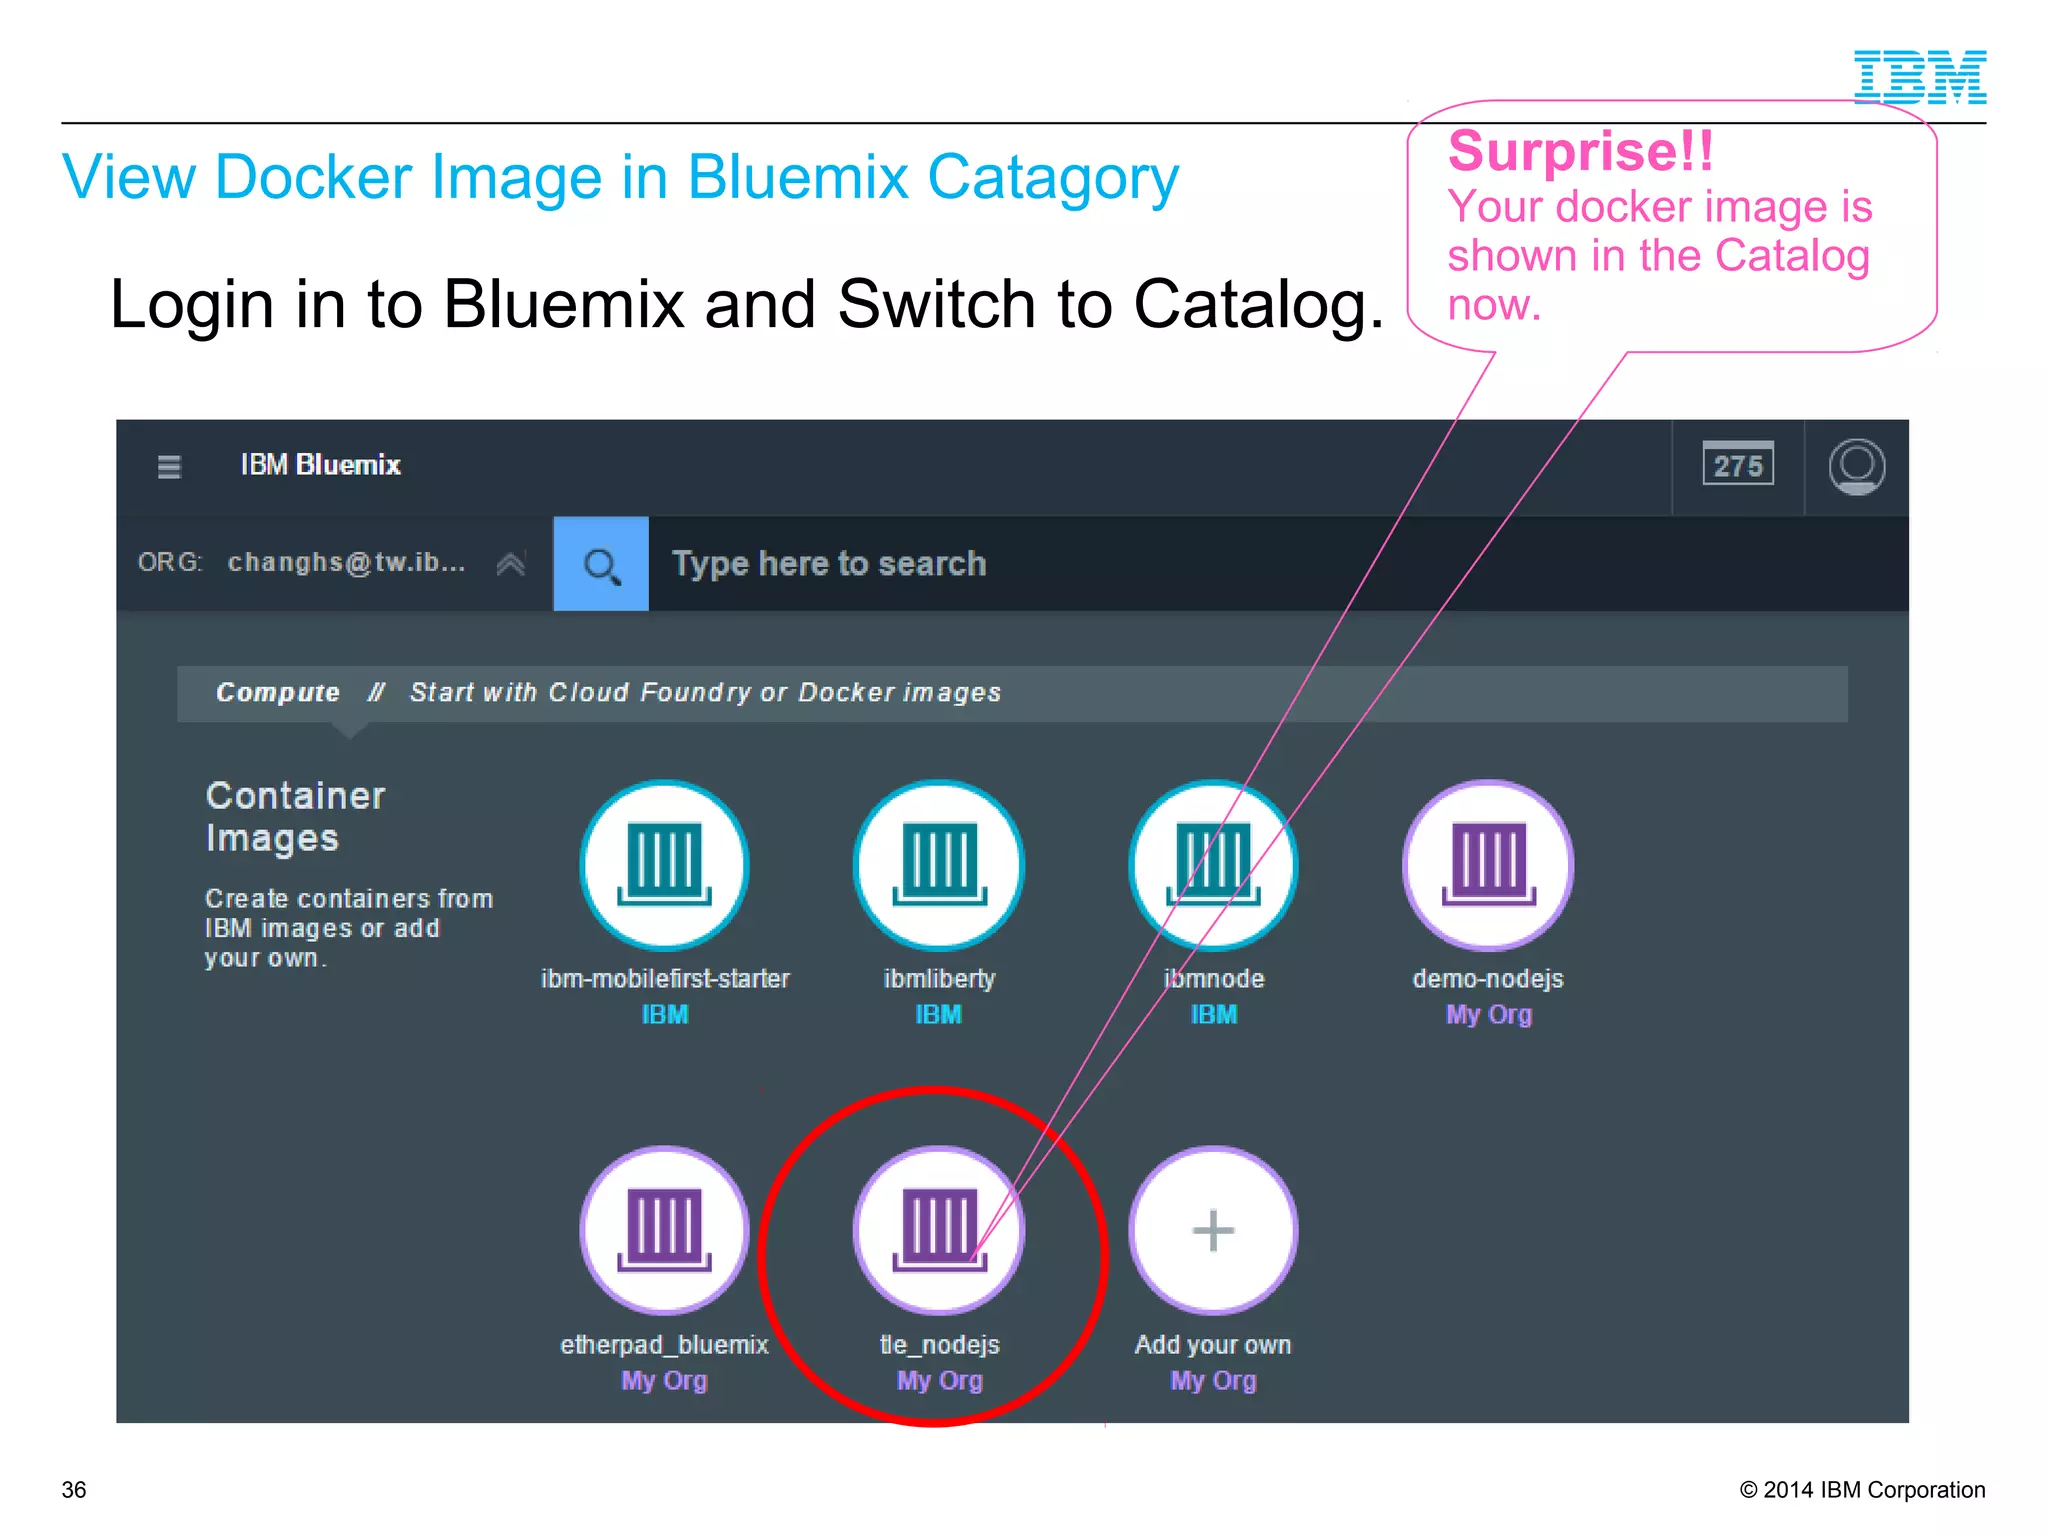The width and height of the screenshot is (2048, 1536).
Task: Open the 275 trial days counter
Action: coord(1738,465)
